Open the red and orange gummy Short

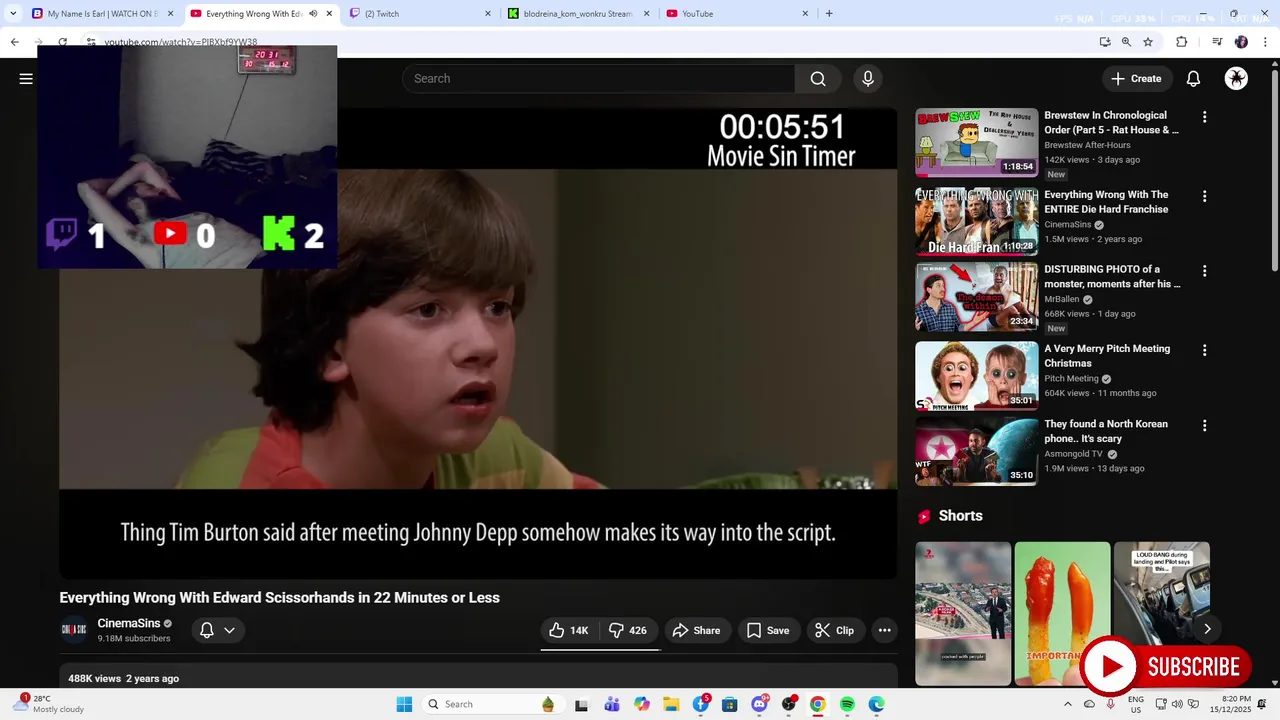[x=1062, y=613]
